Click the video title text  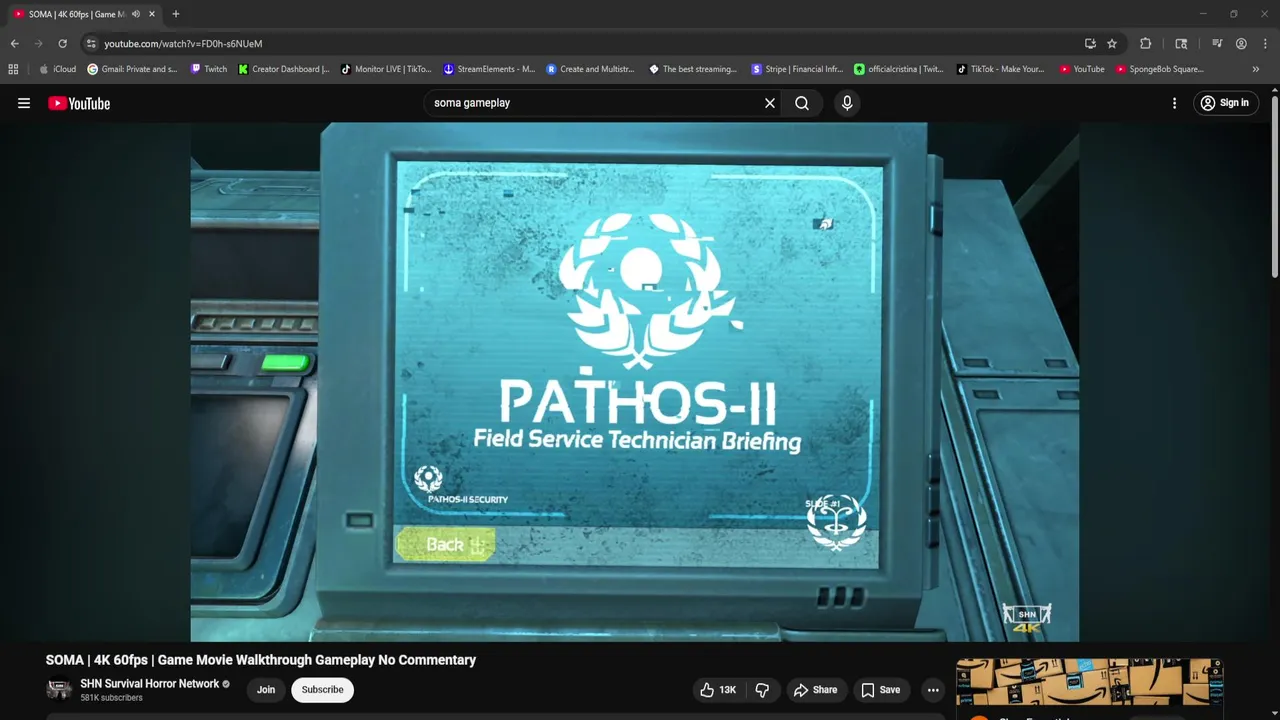(x=261, y=660)
